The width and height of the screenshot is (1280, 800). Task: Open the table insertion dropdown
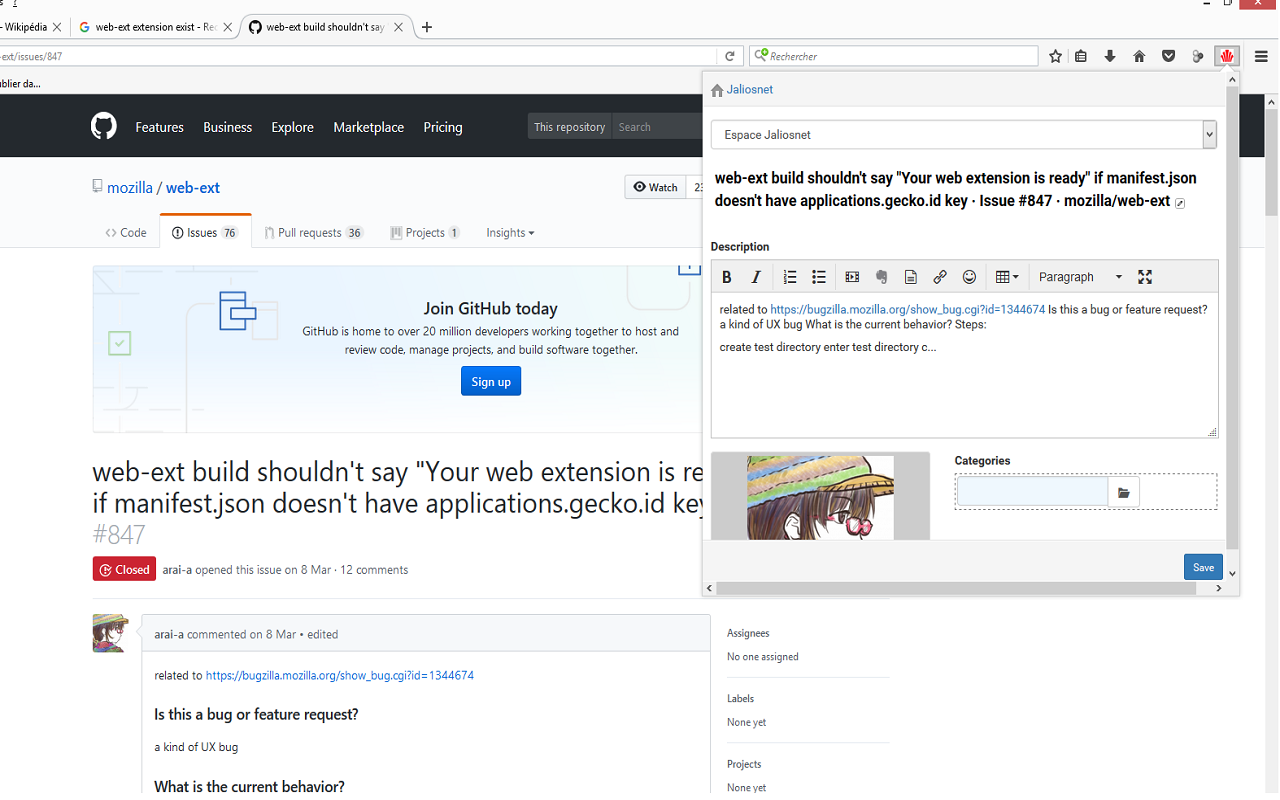(1007, 277)
